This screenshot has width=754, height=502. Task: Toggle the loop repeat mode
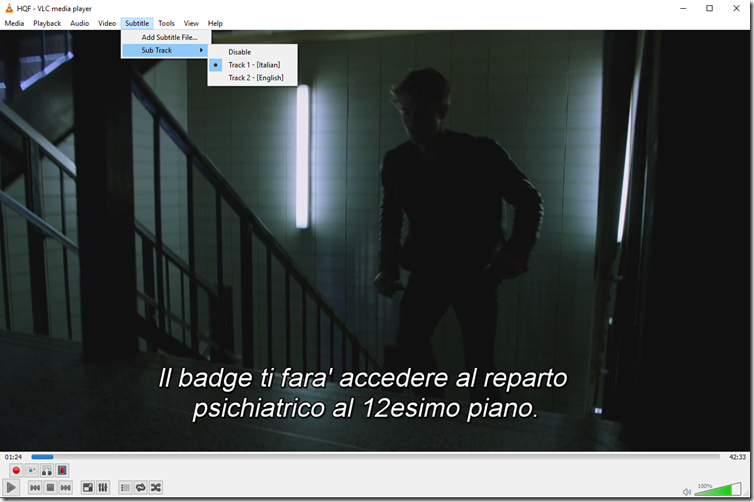click(140, 488)
